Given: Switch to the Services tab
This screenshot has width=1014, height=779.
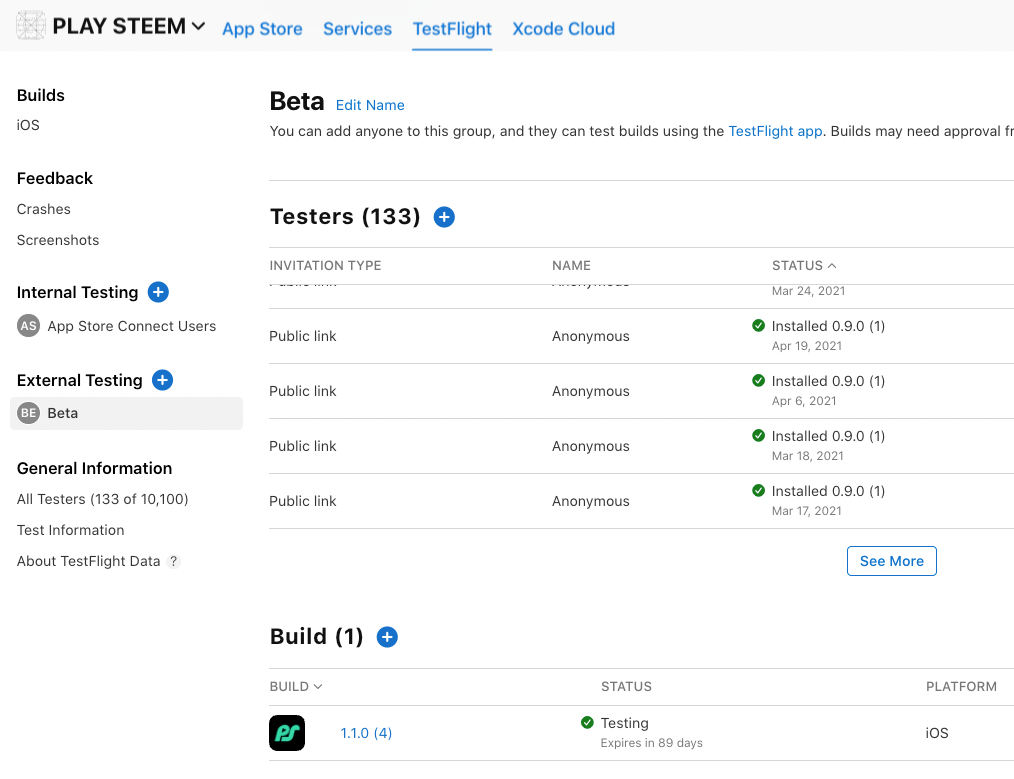Looking at the screenshot, I should click(358, 29).
